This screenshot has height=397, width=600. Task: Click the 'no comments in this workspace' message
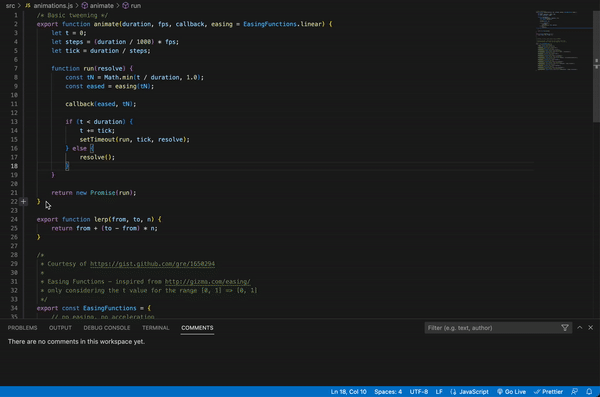click(76, 341)
